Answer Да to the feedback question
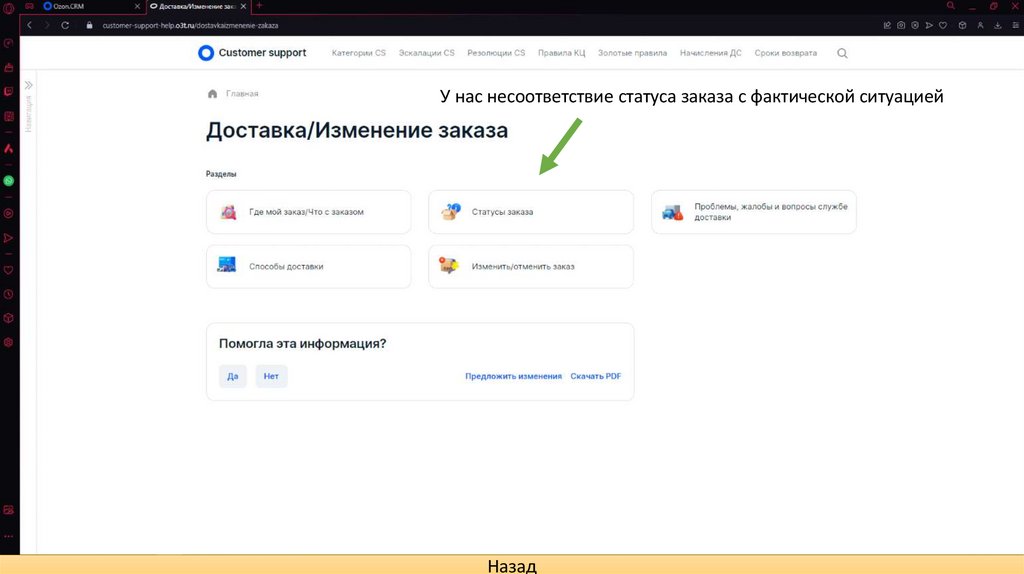The width and height of the screenshot is (1024, 574). pos(232,376)
